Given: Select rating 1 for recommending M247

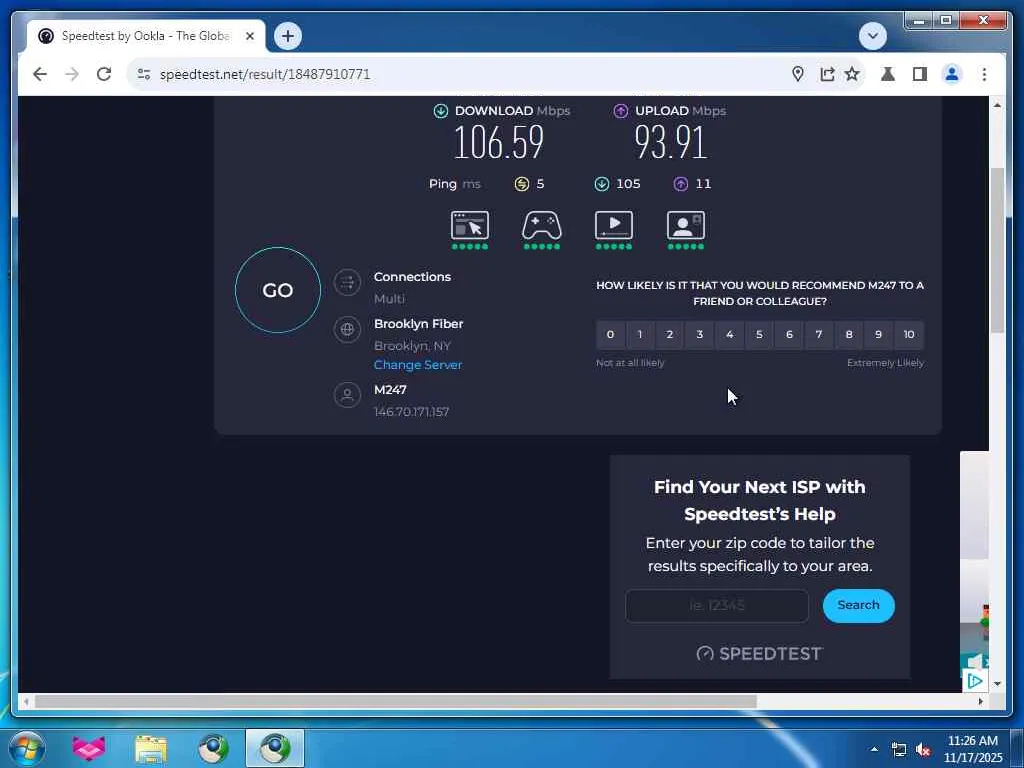Looking at the screenshot, I should (640, 334).
